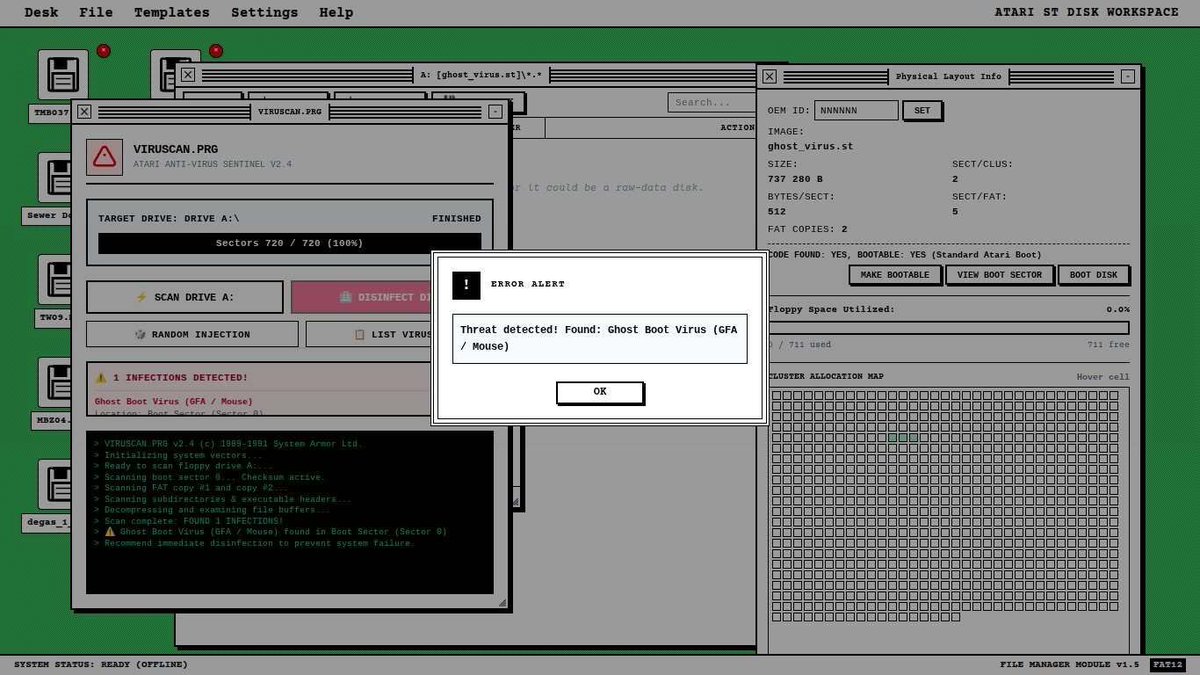Click the red dot beside TMB037 icon

tap(103, 51)
